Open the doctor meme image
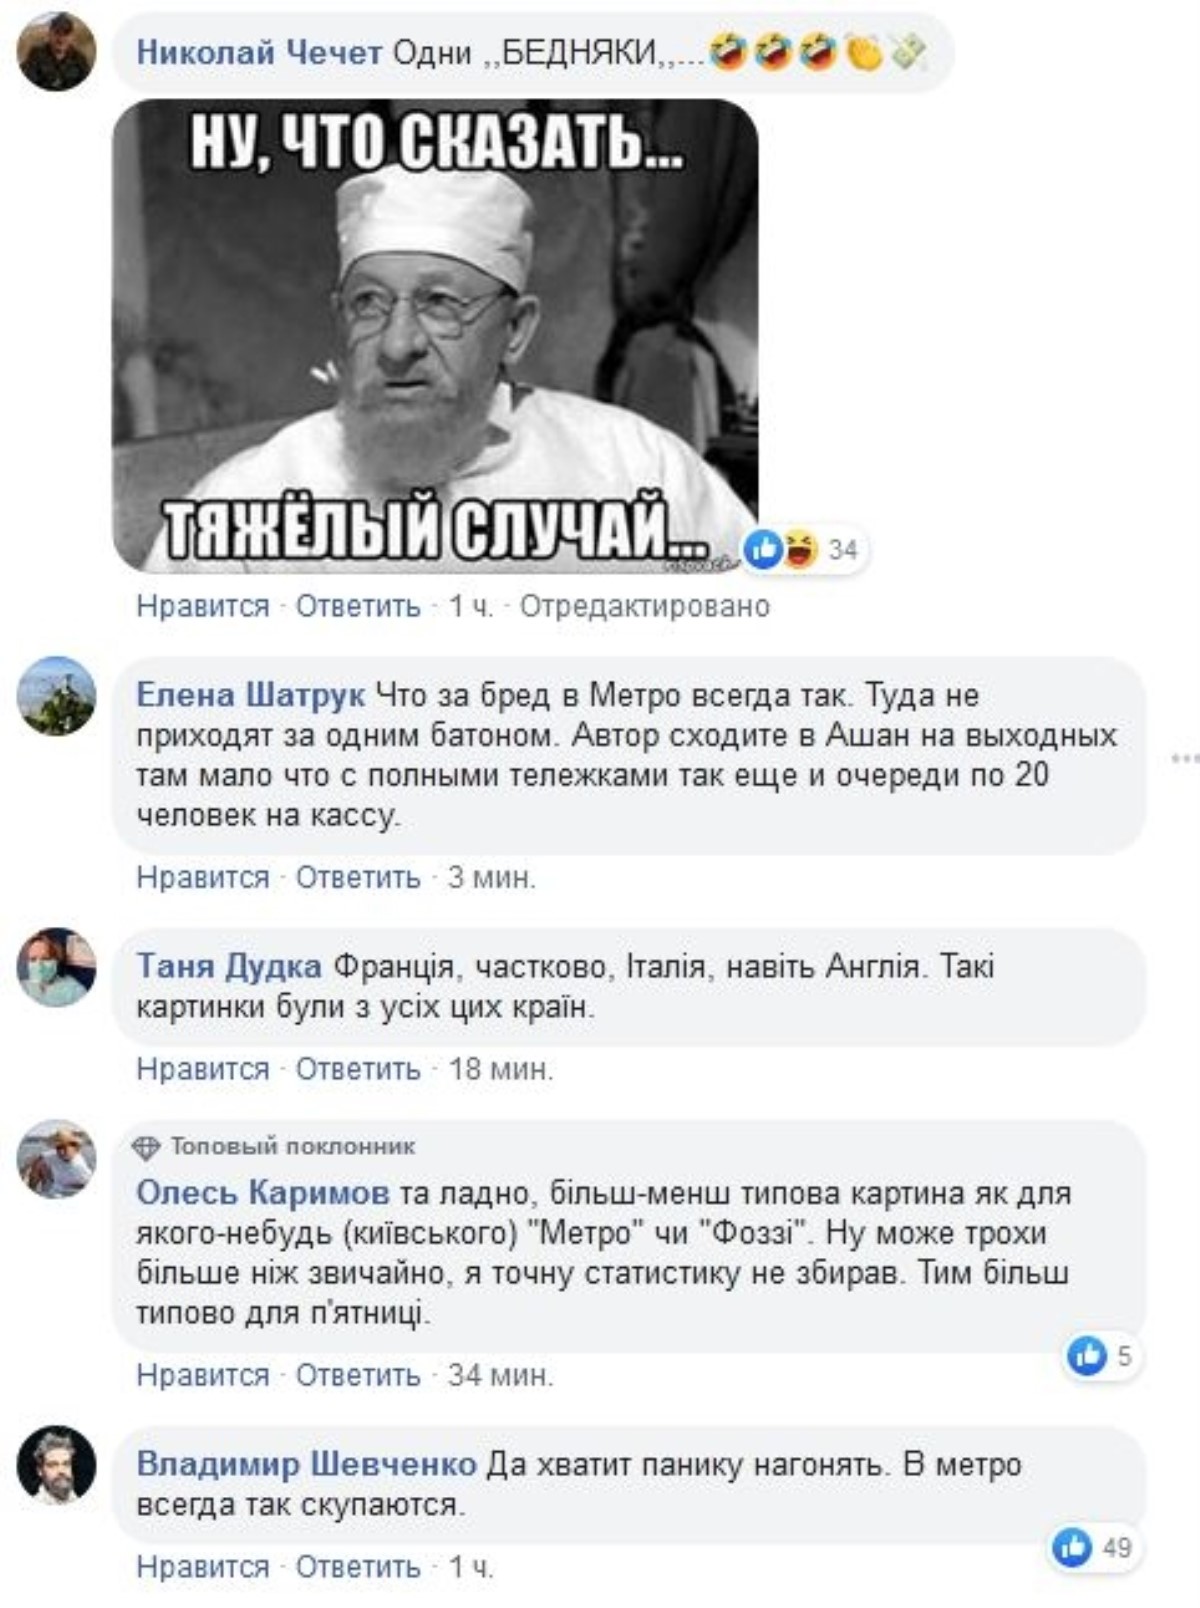The width and height of the screenshot is (1200, 1608). (435, 336)
